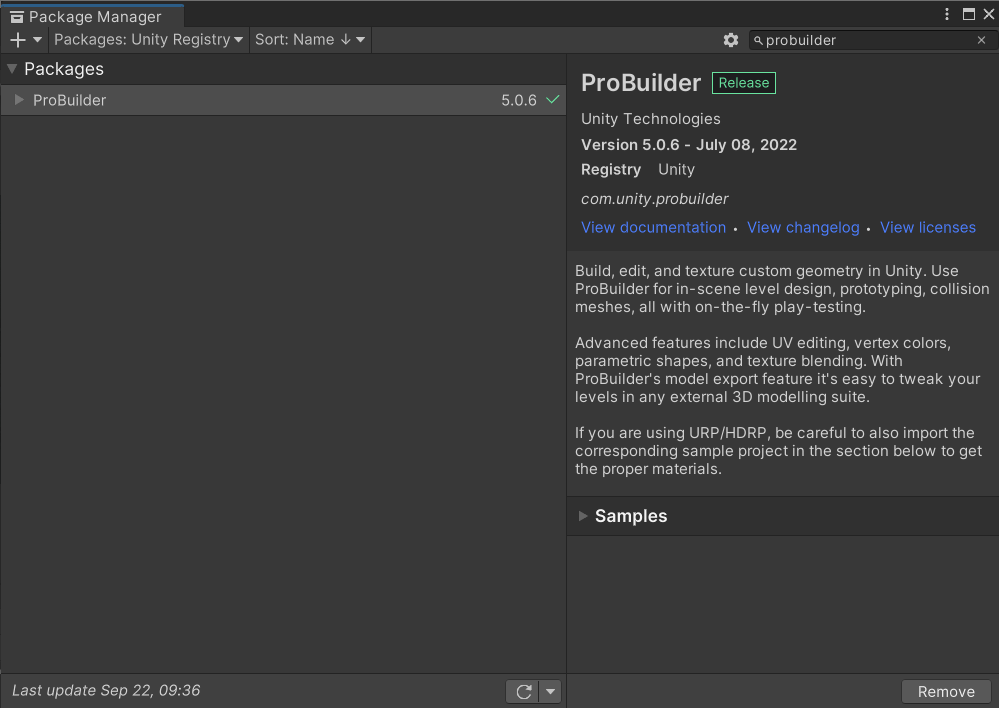Open View documentation link

(653, 228)
